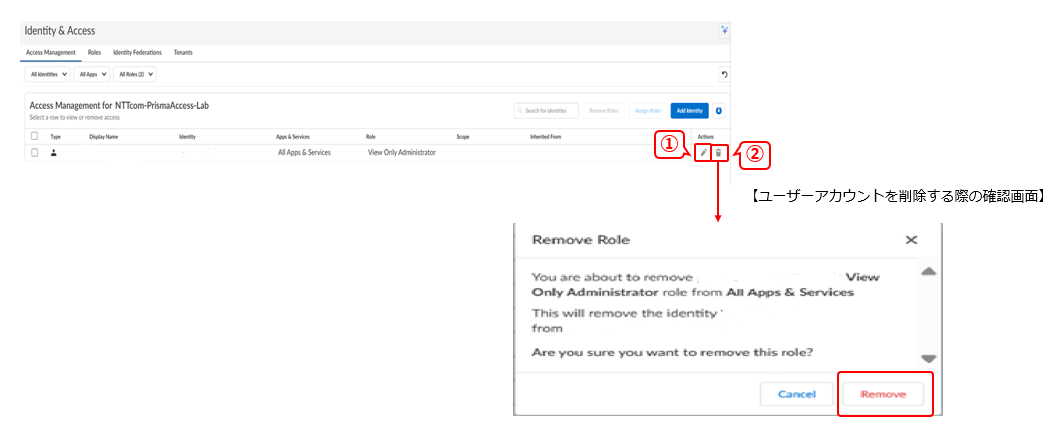The width and height of the screenshot is (1047, 424).
Task: Expand the All Apps dropdown filter
Action: tap(92, 74)
